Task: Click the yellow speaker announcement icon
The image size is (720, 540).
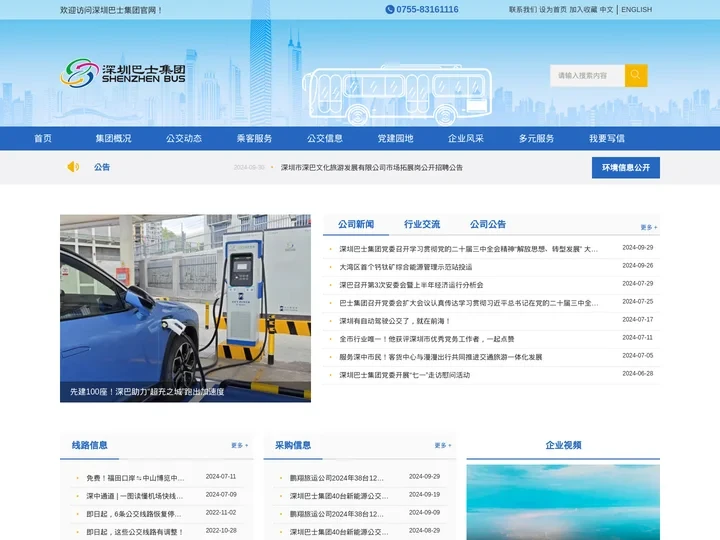Action: pyautogui.click(x=73, y=167)
